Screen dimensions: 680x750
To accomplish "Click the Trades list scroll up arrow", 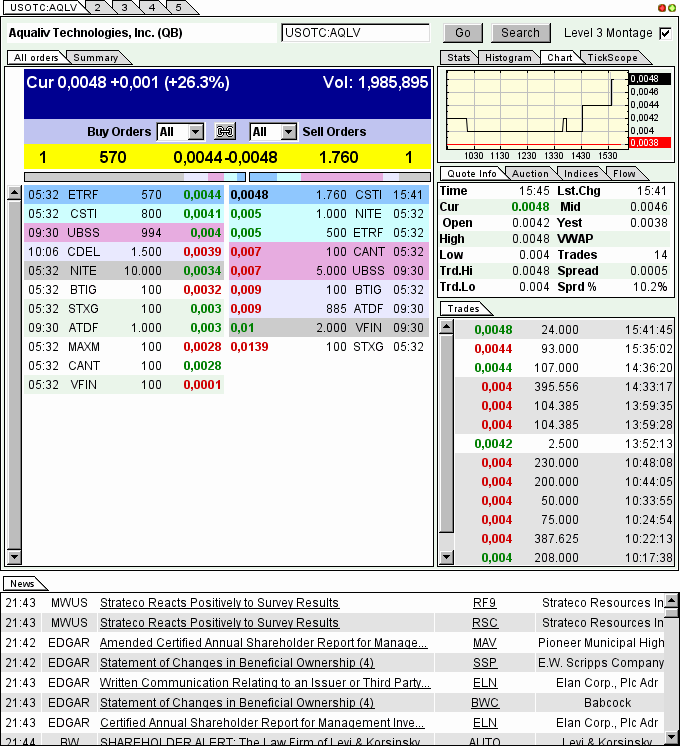I will click(447, 327).
